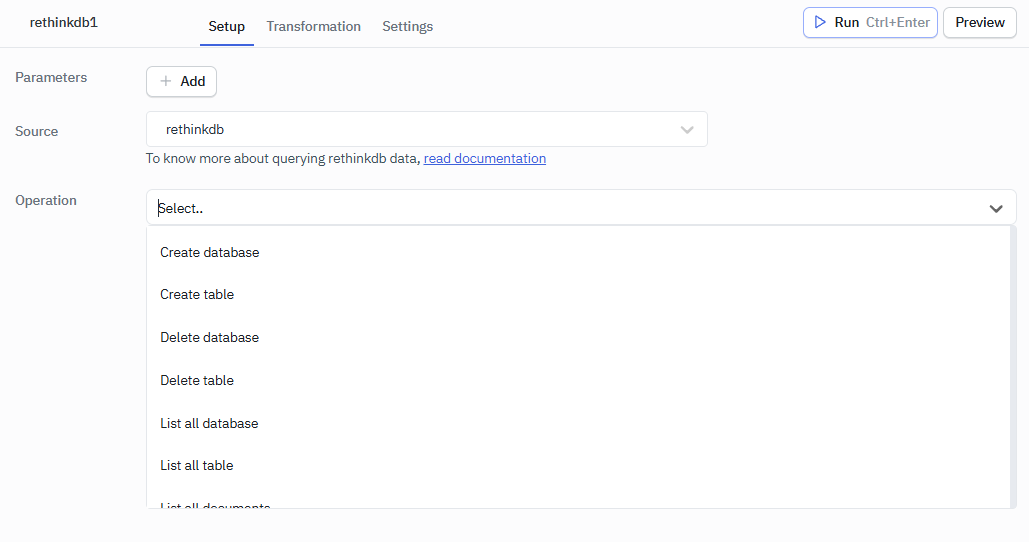Choose Create table operation
This screenshot has height=542, width=1029.
197,294
